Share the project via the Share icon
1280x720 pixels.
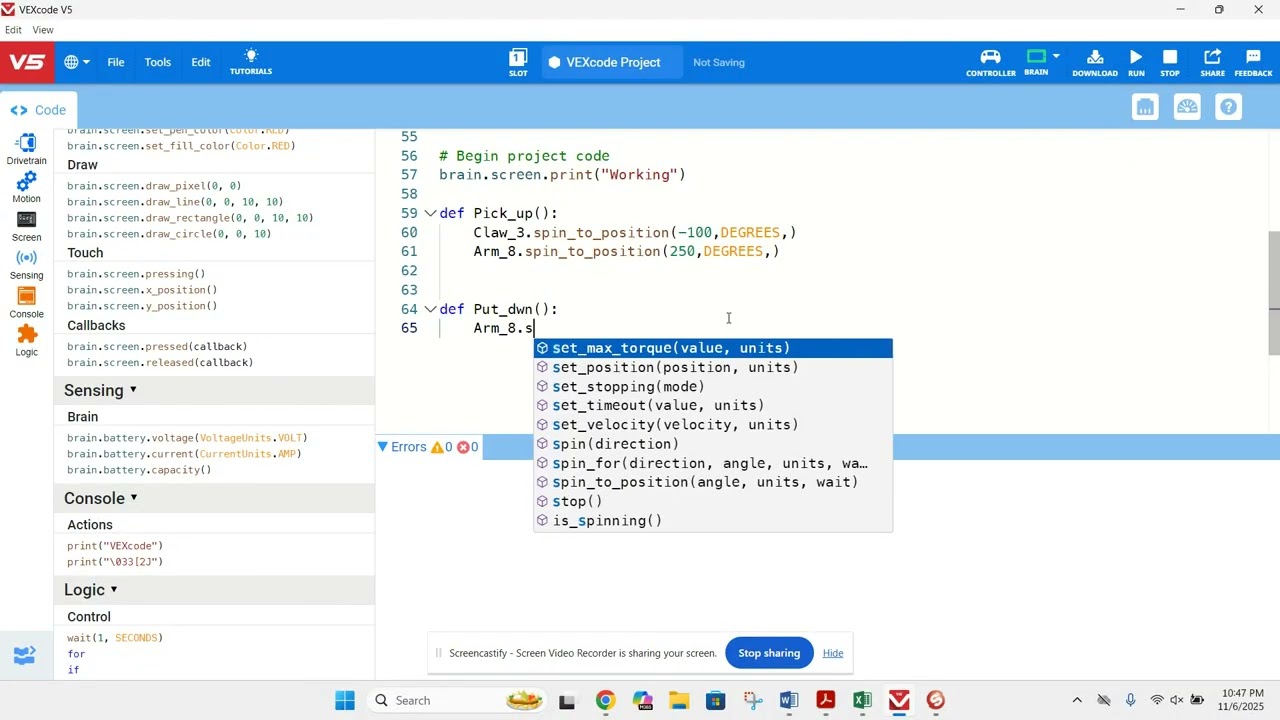tap(1213, 62)
